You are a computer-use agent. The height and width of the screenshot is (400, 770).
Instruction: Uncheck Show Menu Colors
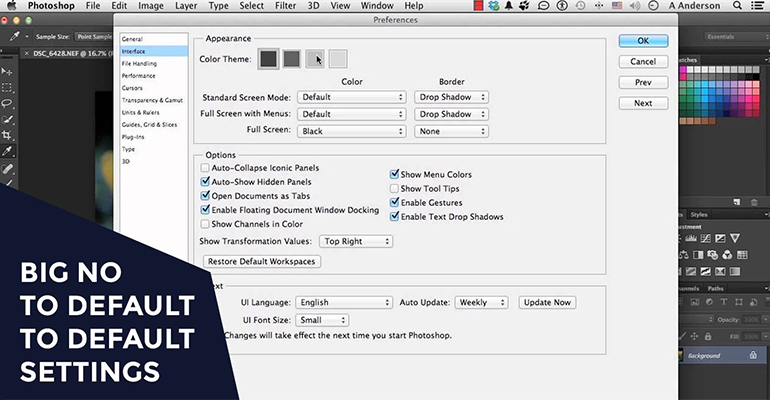coord(394,174)
